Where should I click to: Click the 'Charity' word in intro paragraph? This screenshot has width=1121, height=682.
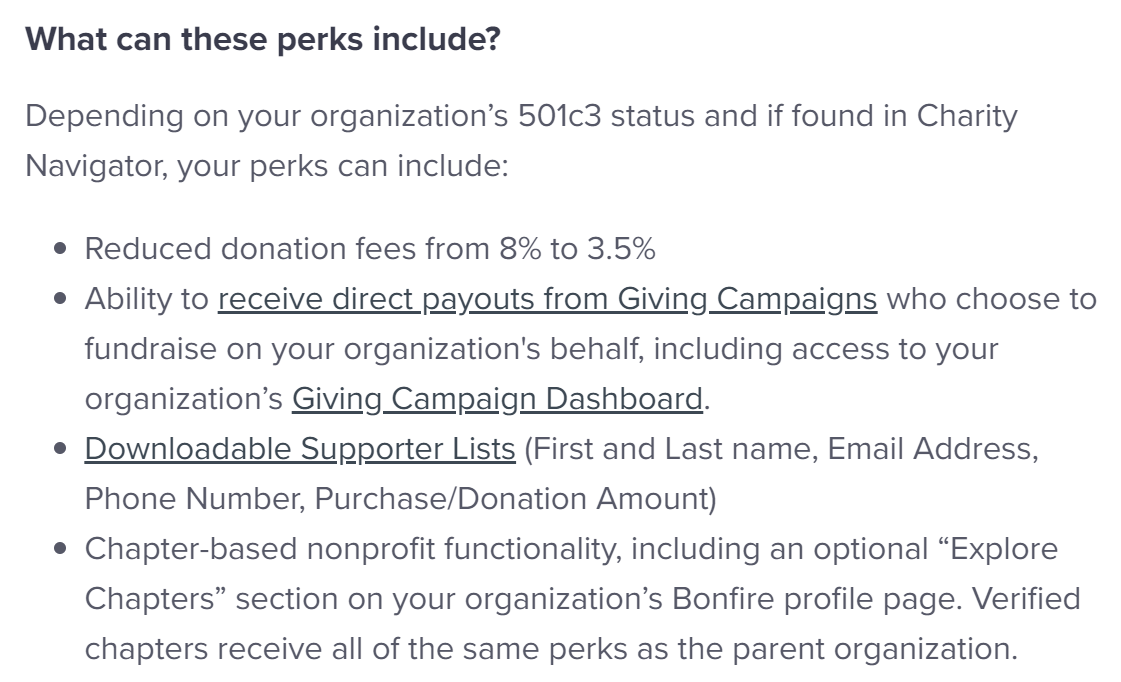967,117
